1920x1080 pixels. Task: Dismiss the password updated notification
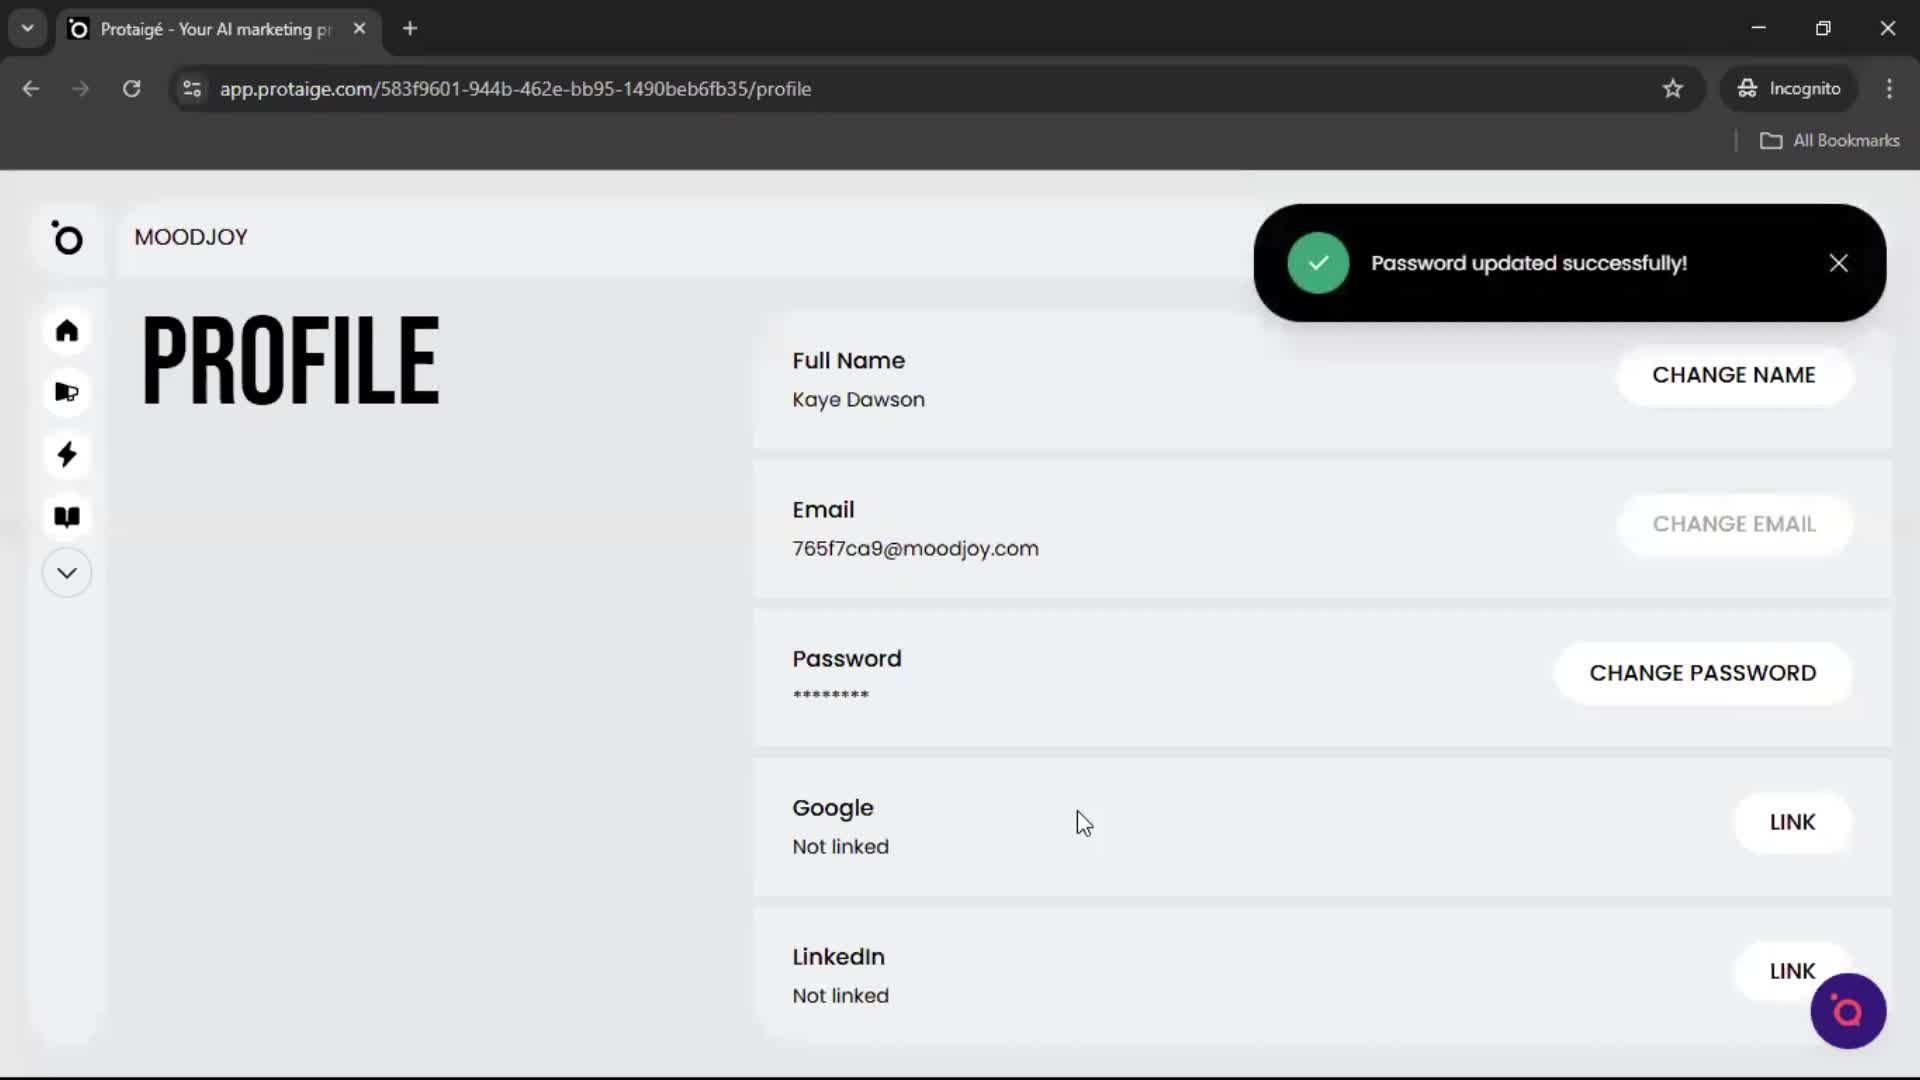[1839, 262]
